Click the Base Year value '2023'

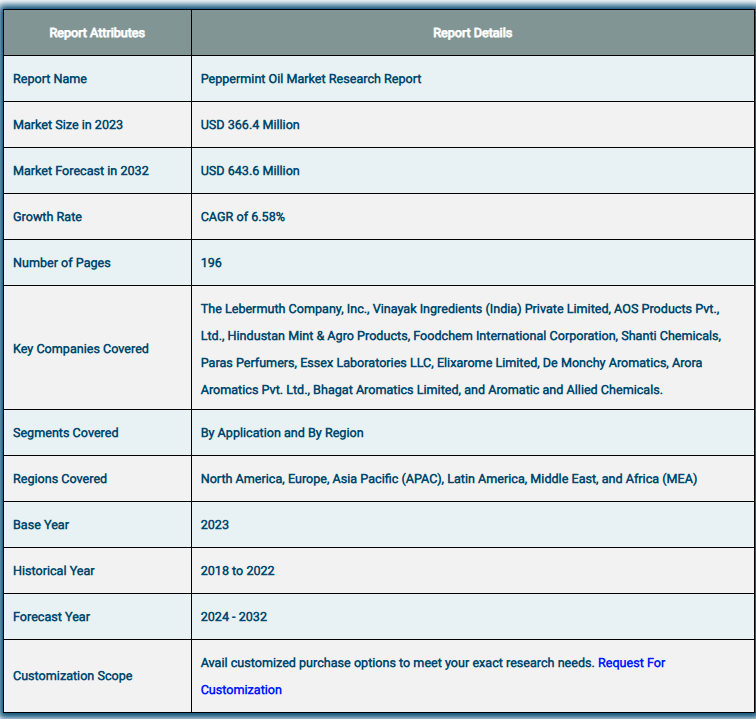(215, 525)
